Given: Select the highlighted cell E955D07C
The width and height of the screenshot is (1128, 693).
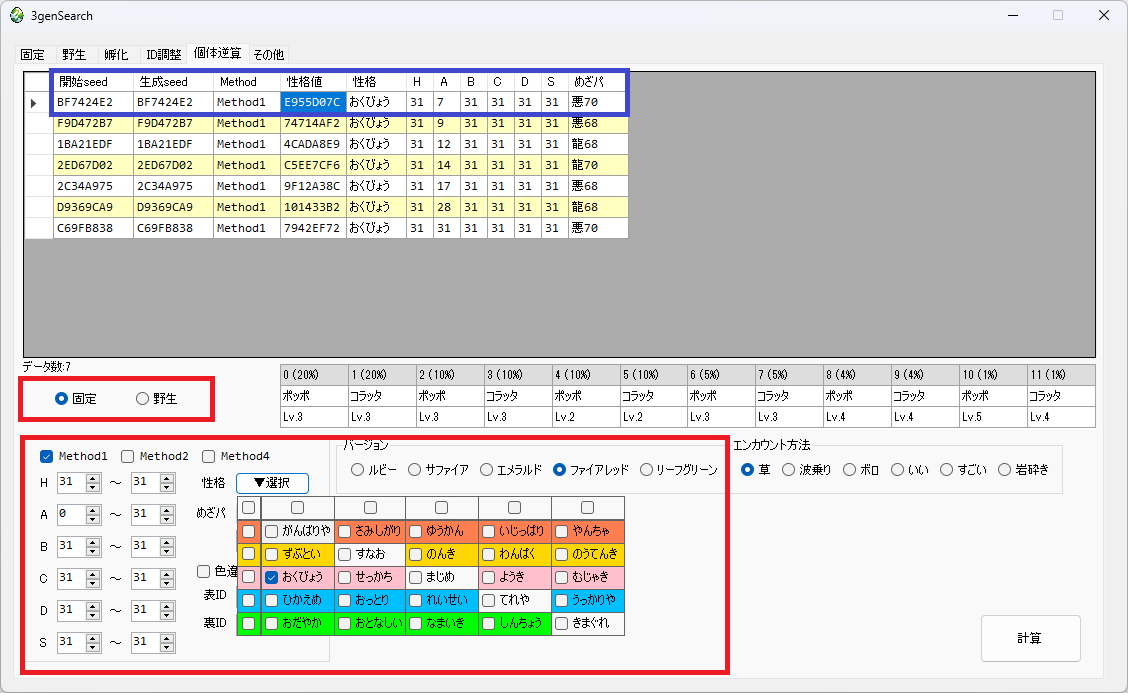Looking at the screenshot, I should pyautogui.click(x=313, y=102).
